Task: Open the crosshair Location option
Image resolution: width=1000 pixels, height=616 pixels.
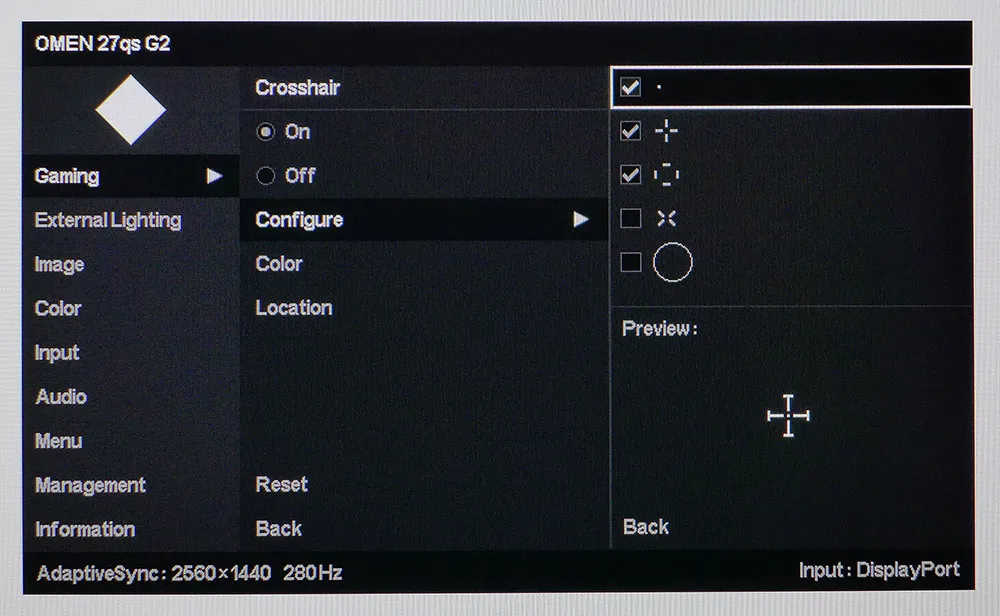Action: (x=294, y=308)
